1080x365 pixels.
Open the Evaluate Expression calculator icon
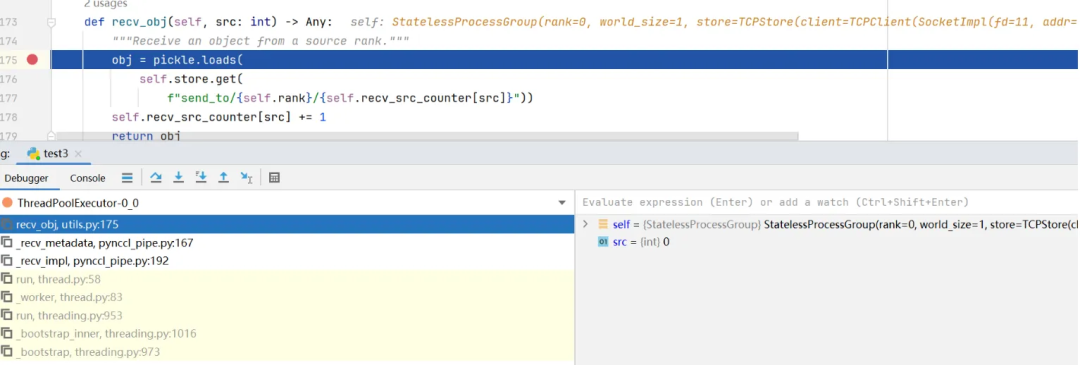[x=274, y=178]
